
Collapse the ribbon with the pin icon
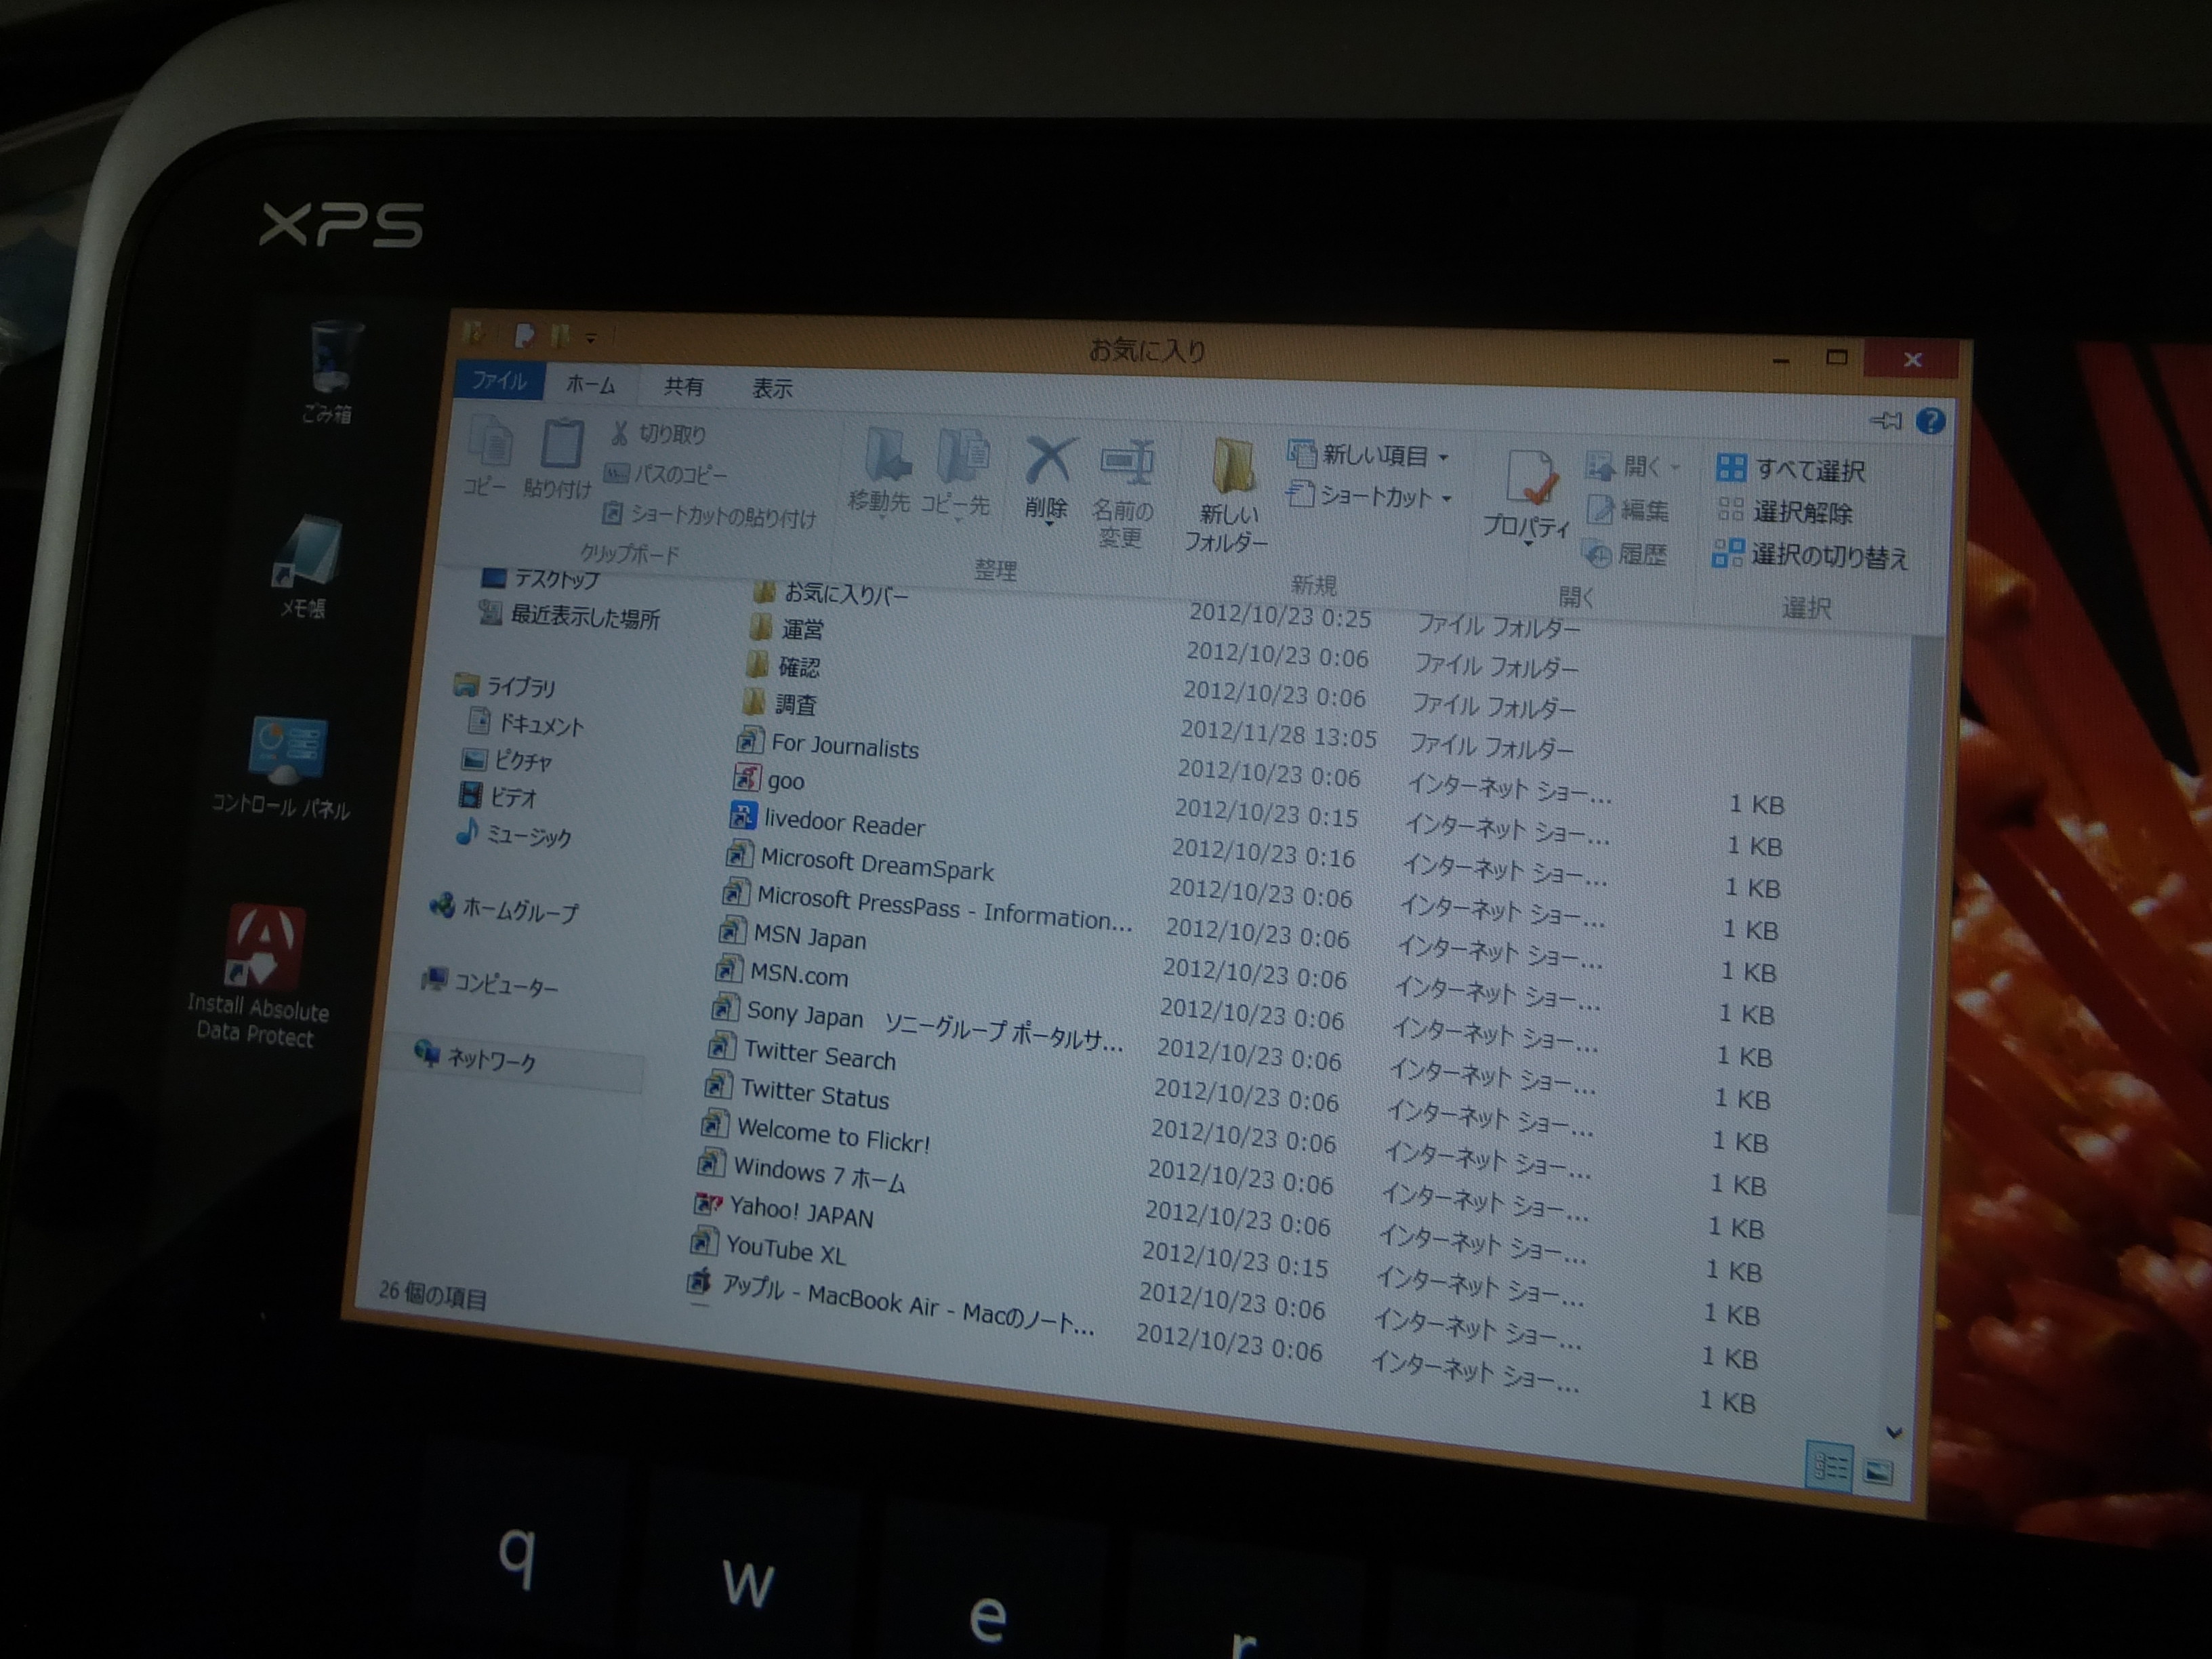[x=1885, y=420]
